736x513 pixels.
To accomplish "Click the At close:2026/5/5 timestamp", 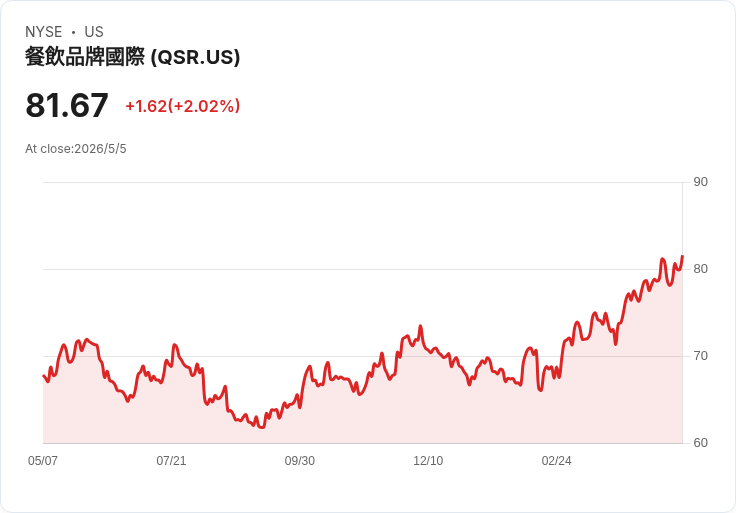I will tap(76, 149).
